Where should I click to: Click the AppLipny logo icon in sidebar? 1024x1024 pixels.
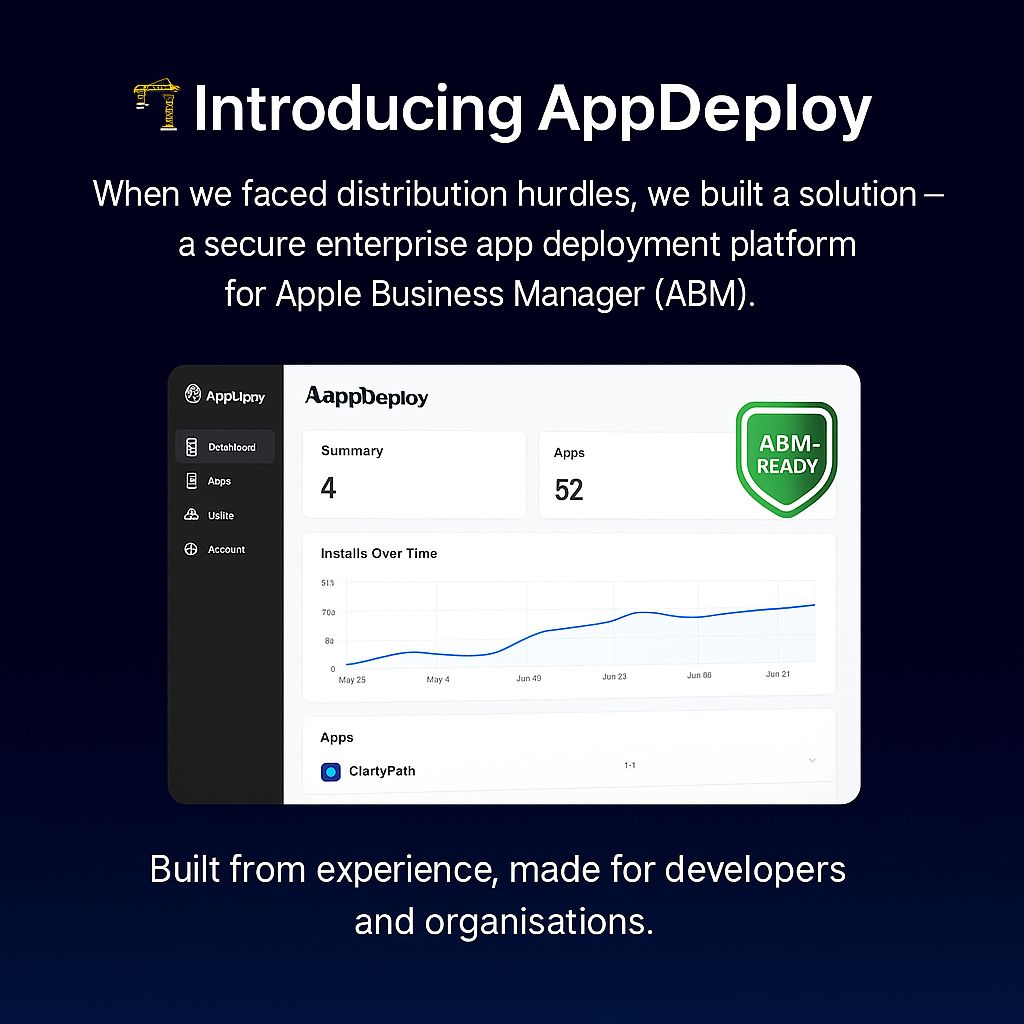tap(193, 395)
